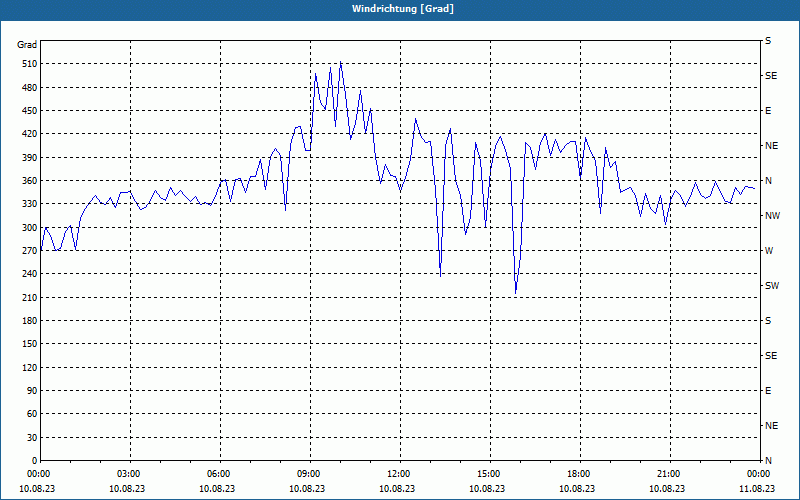
Task: Select the 18:00 time axis label
Action: (578, 474)
